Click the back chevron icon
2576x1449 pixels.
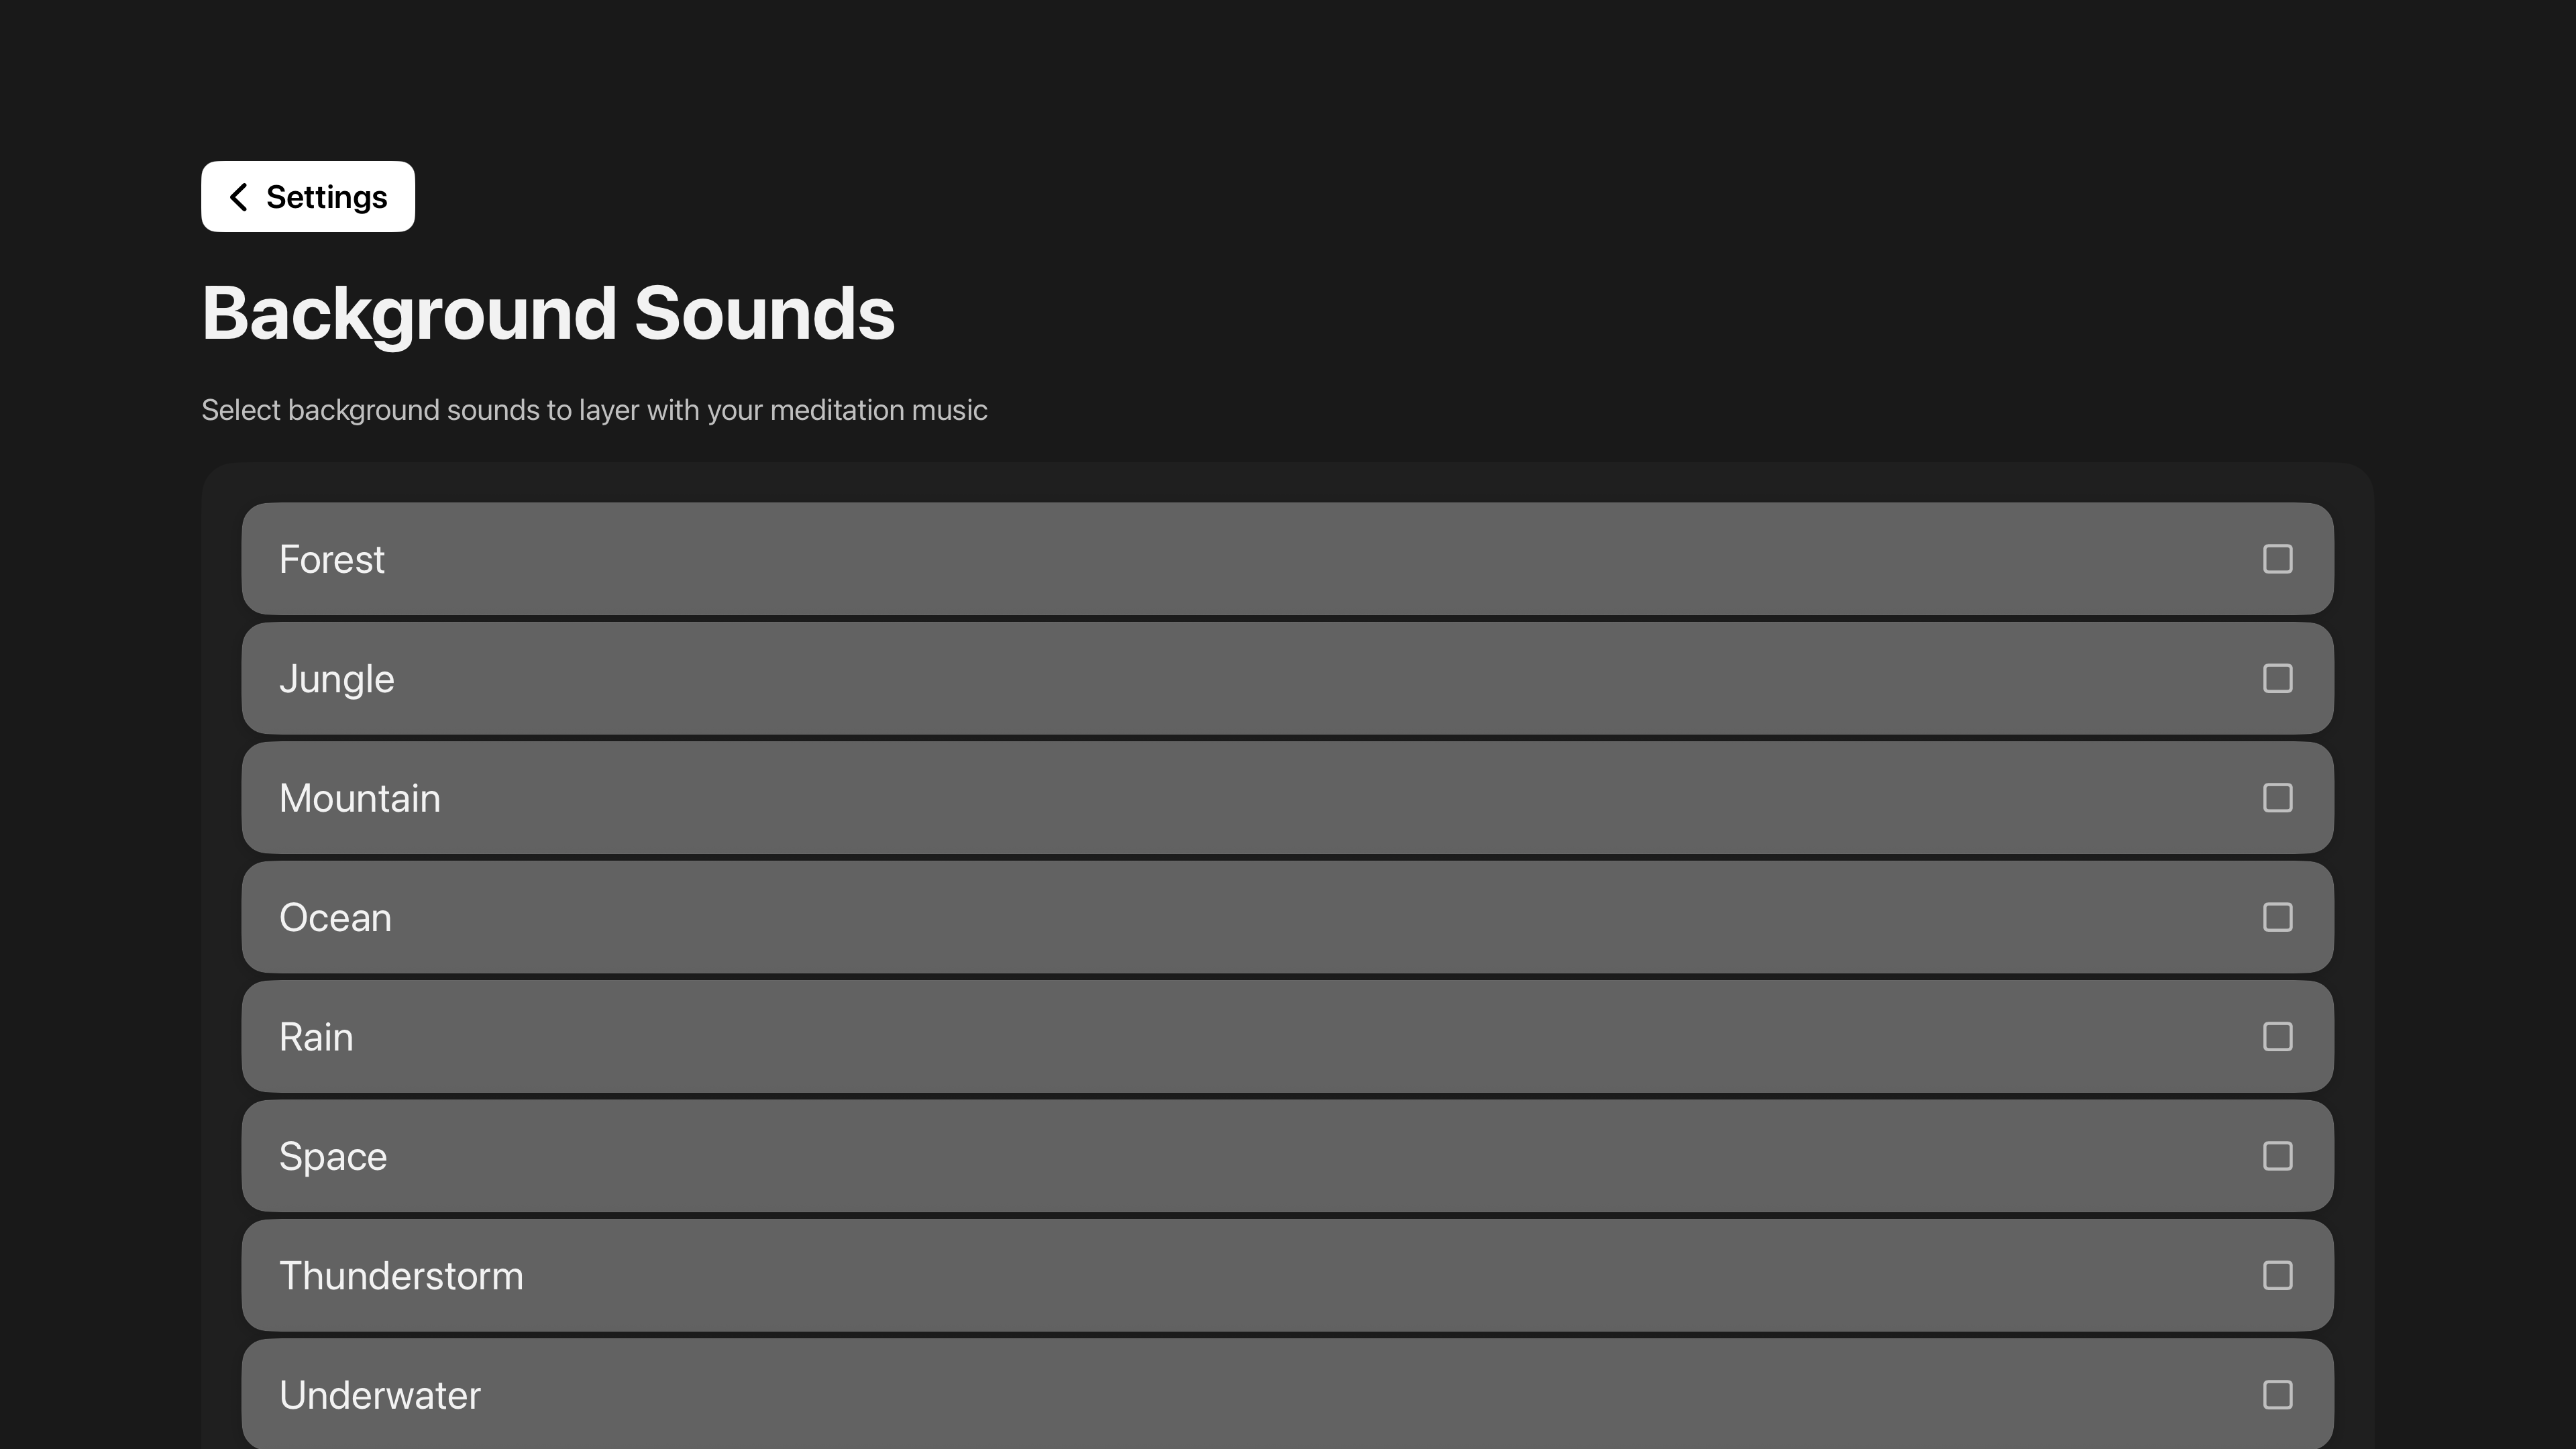click(x=238, y=197)
